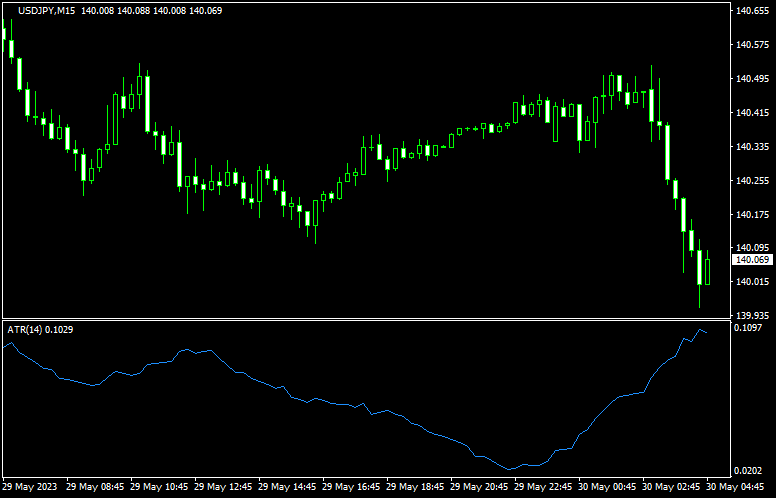Click the 140.095 price axis label
This screenshot has width=776, height=498.
click(x=752, y=247)
